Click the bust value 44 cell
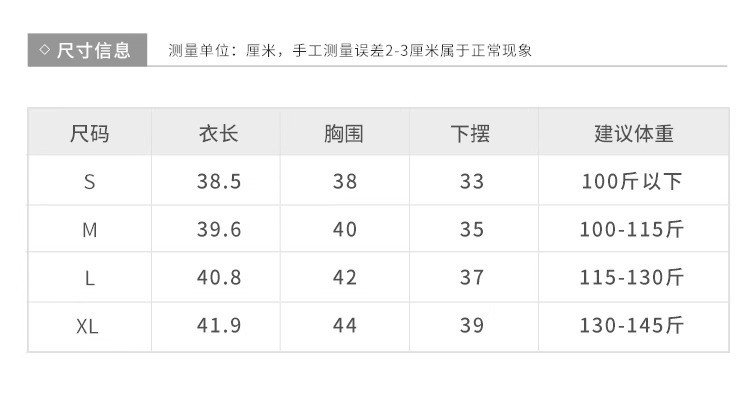The width and height of the screenshot is (750, 410). coord(344,326)
